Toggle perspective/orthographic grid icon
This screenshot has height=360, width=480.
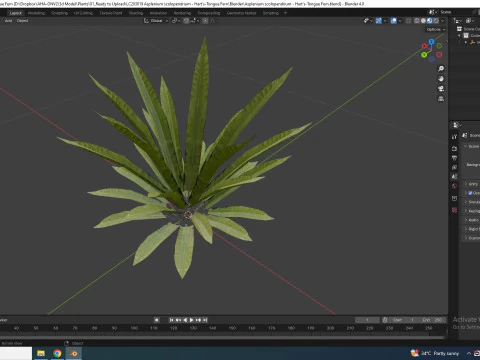coord(441,99)
